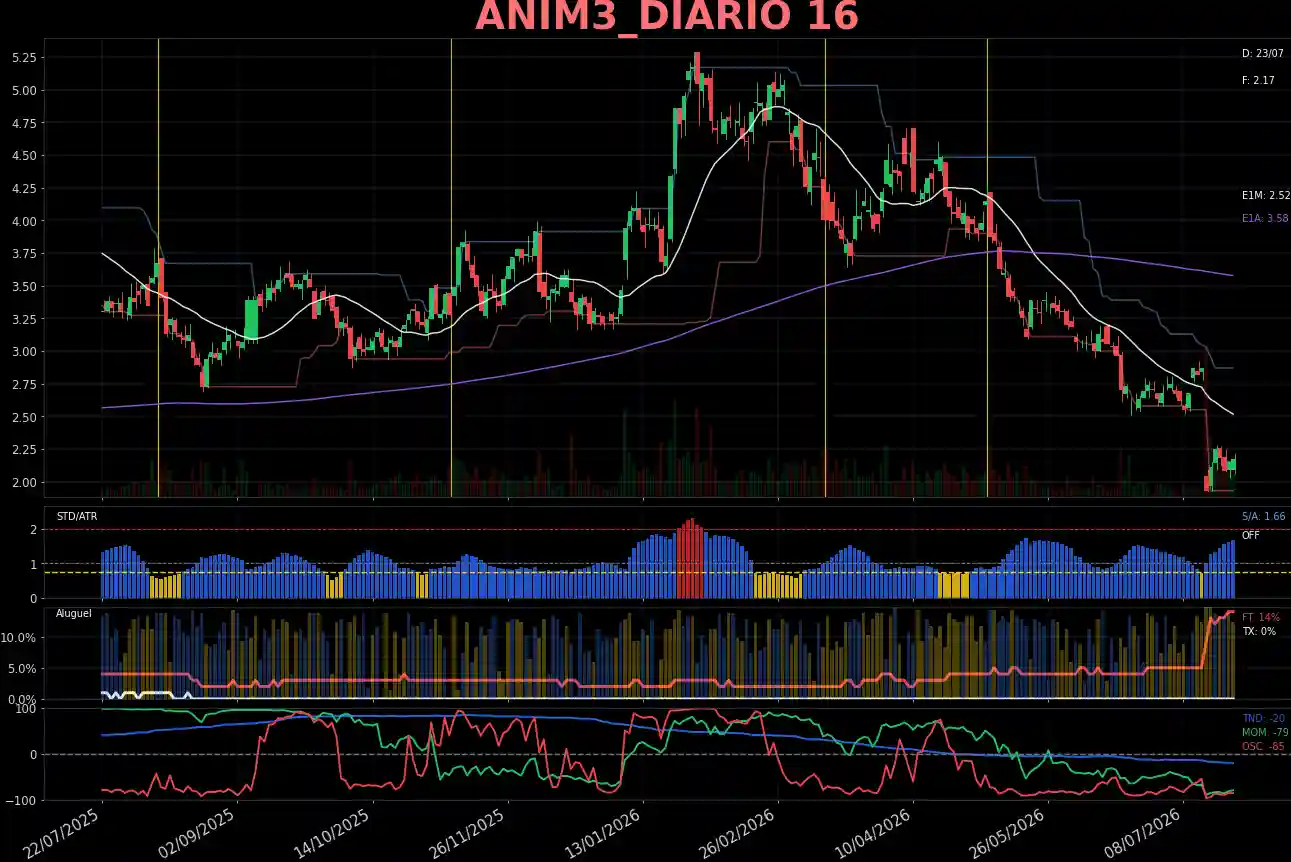Click the 13/01/2026 date axis label

[x=603, y=833]
